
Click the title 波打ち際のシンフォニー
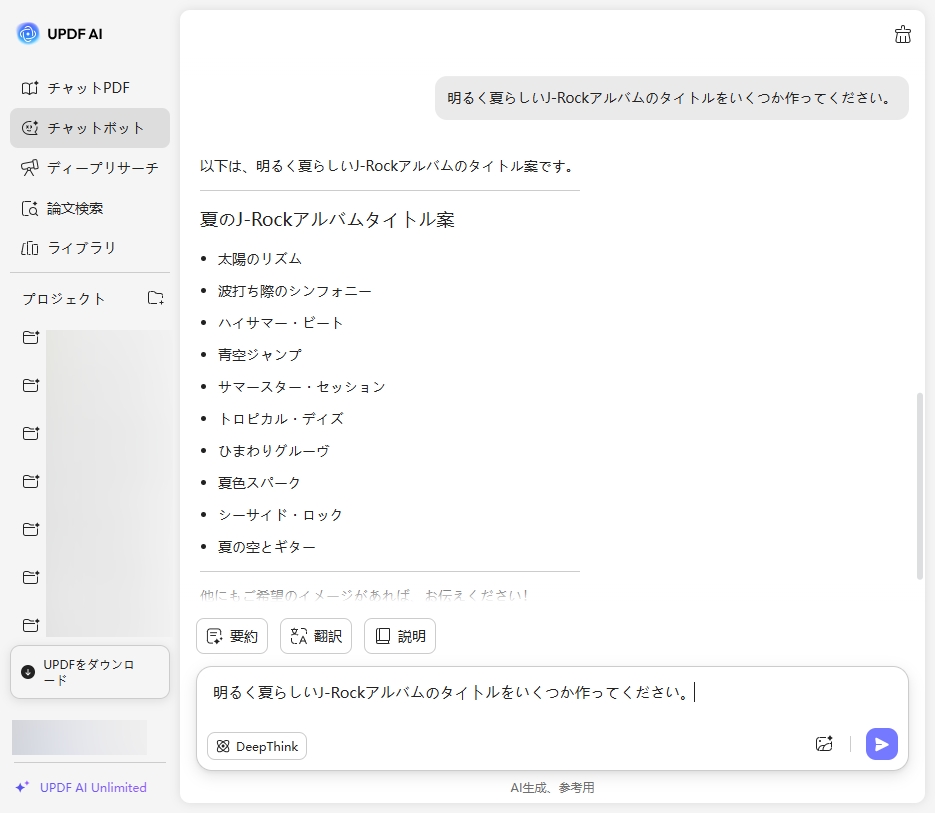[295, 291]
